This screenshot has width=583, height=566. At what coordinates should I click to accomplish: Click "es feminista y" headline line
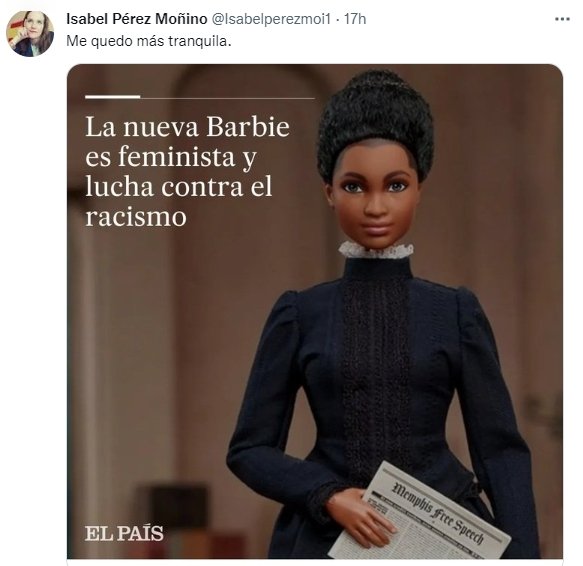coord(171,158)
